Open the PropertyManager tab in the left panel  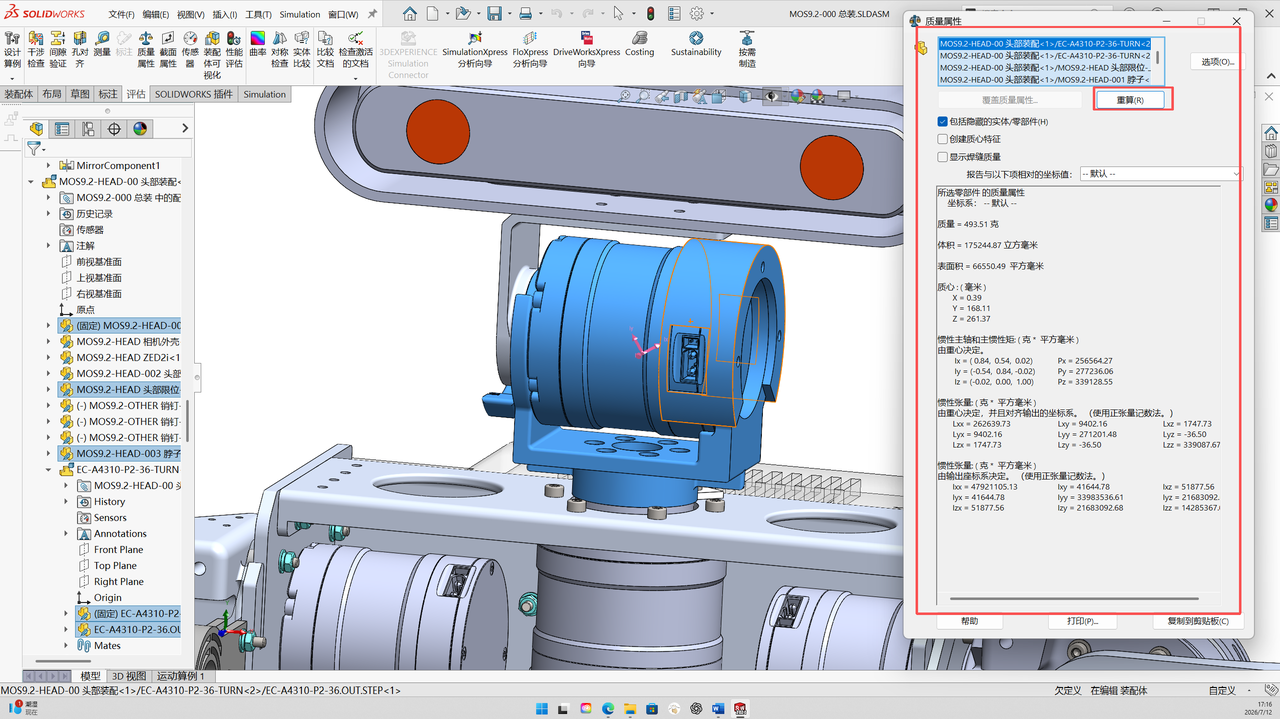point(62,129)
